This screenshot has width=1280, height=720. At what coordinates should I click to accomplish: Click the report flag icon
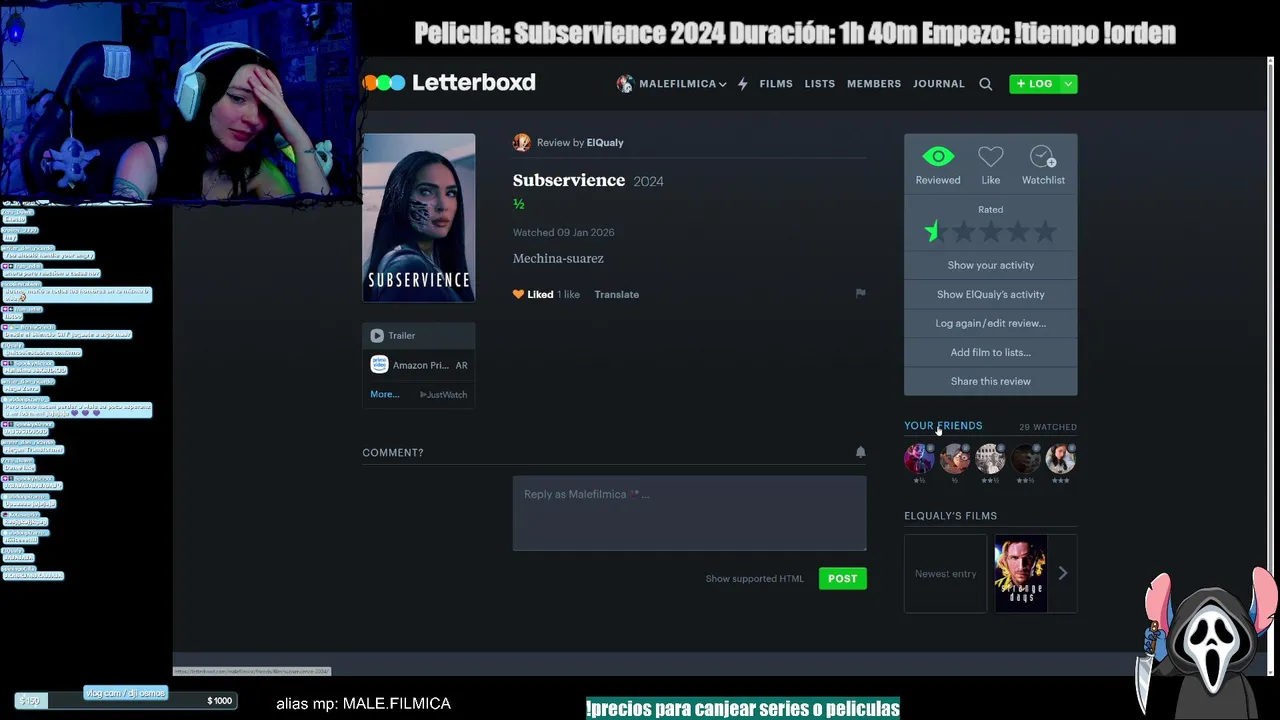pos(860,293)
